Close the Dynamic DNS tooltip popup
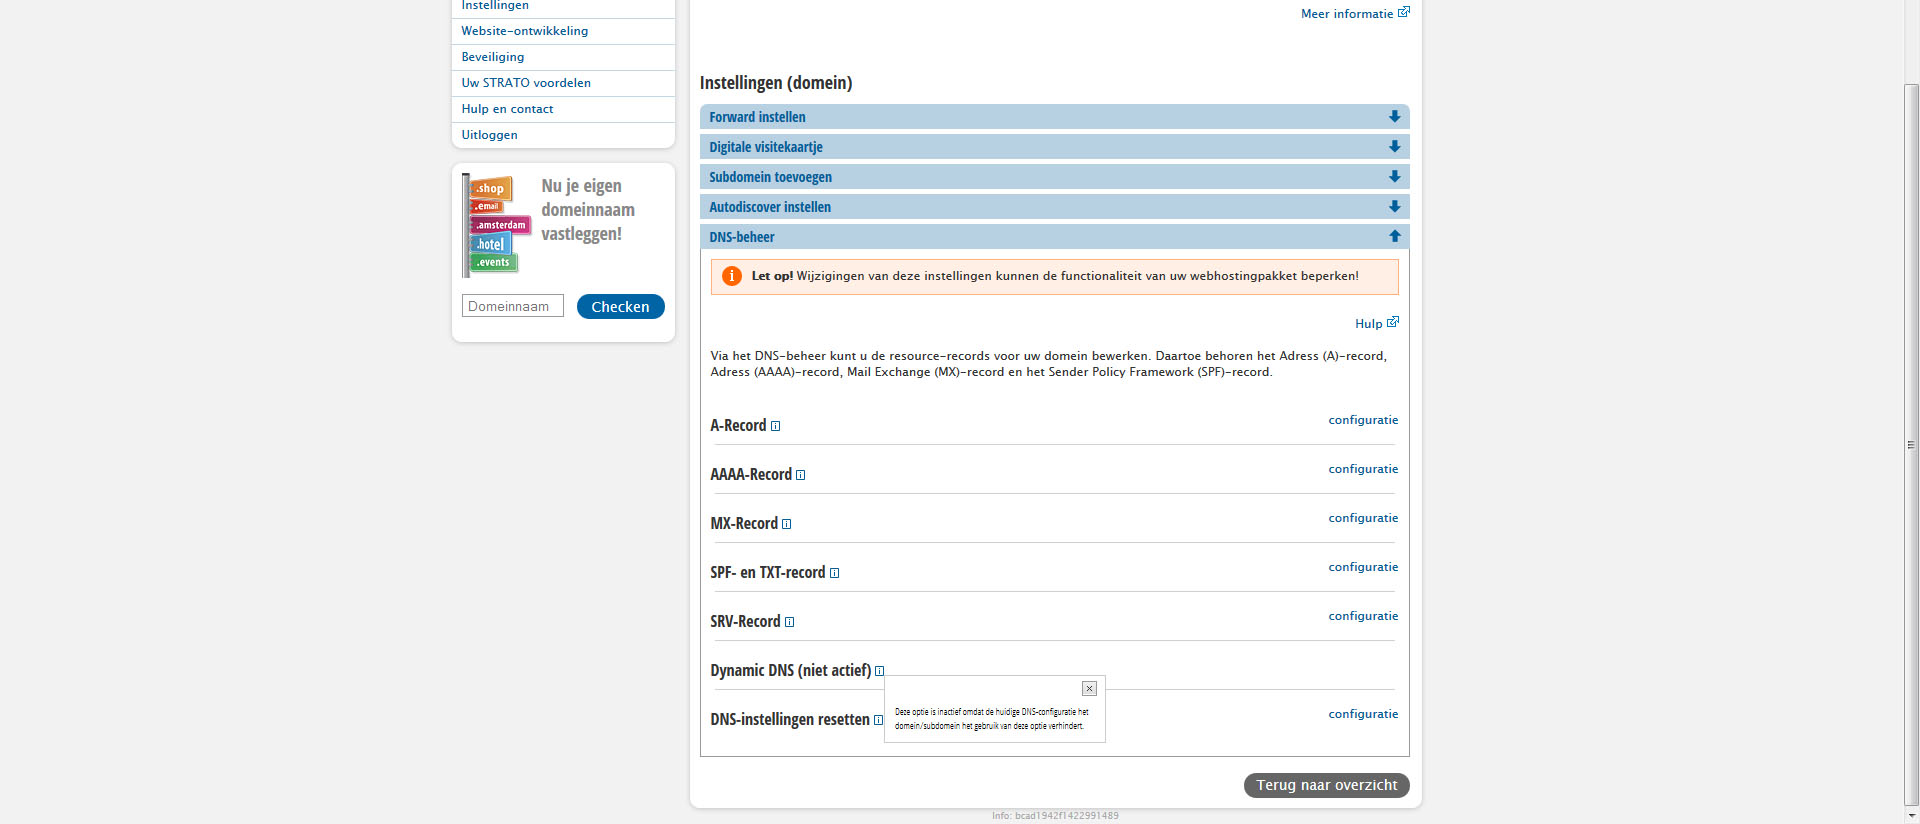 [1089, 688]
